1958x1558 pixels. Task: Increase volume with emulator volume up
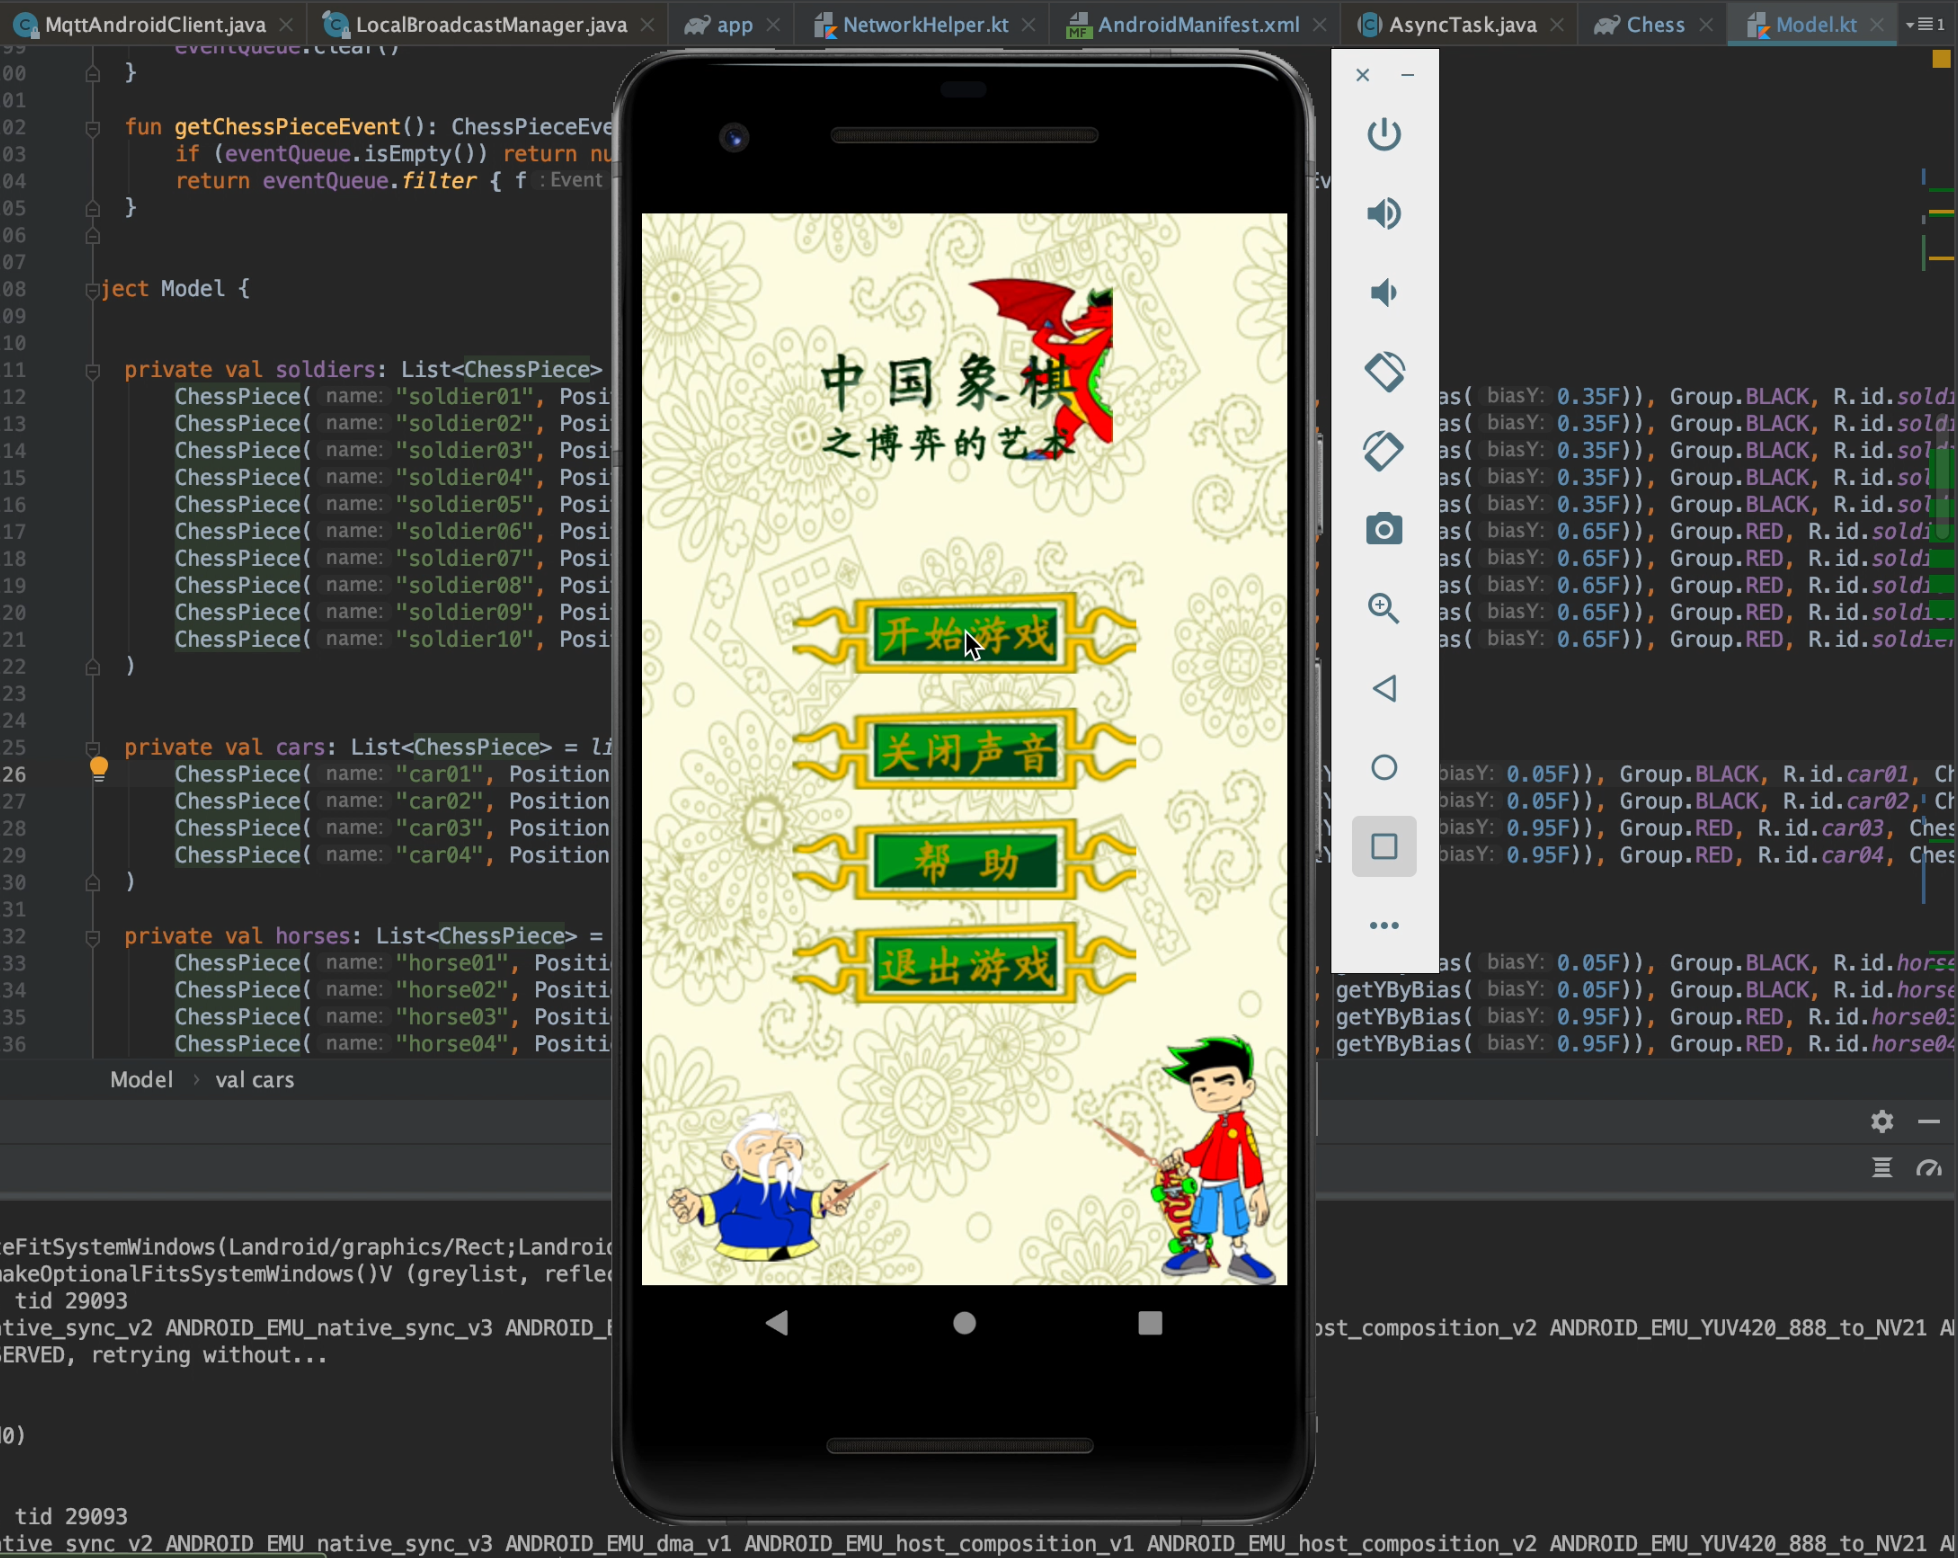1384,213
